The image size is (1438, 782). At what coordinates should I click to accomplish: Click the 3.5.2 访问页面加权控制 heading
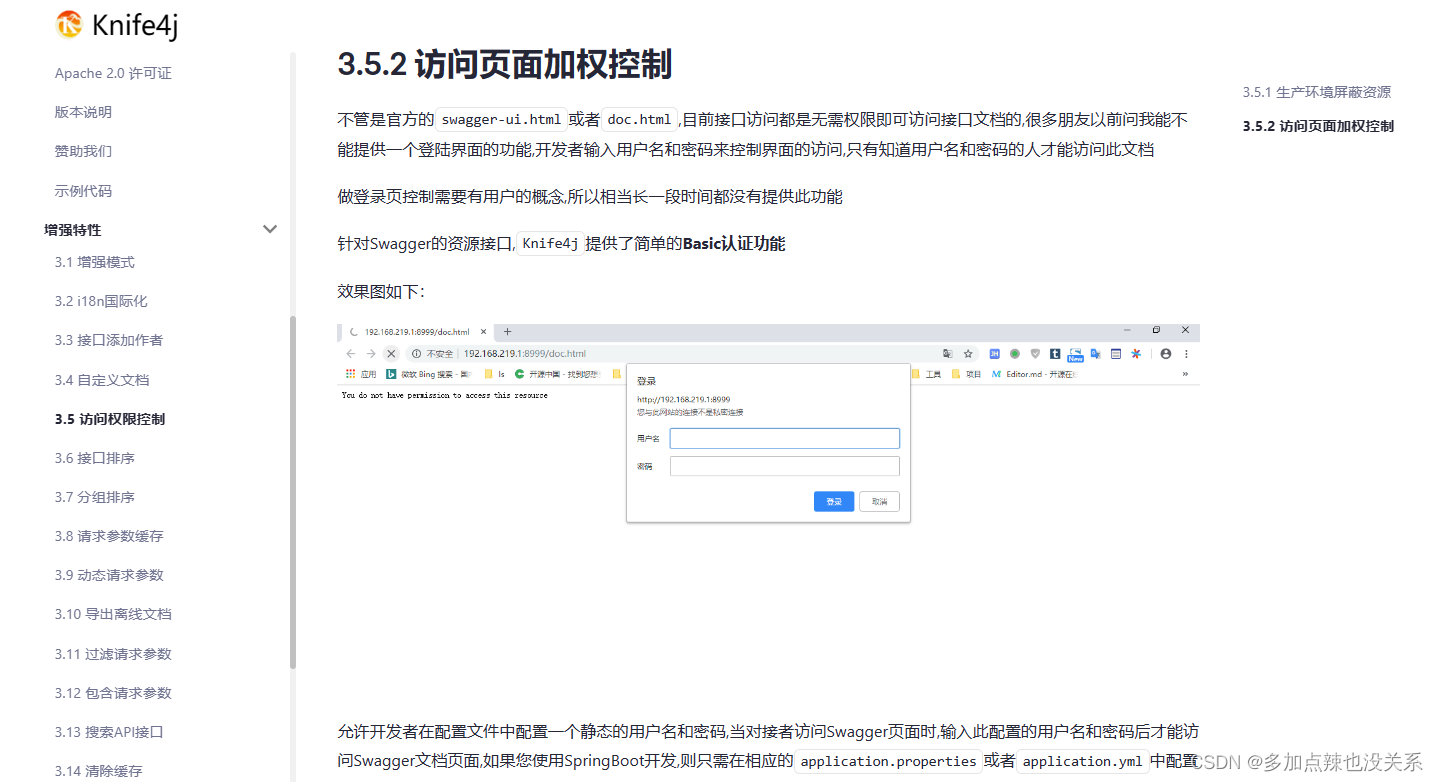click(505, 65)
